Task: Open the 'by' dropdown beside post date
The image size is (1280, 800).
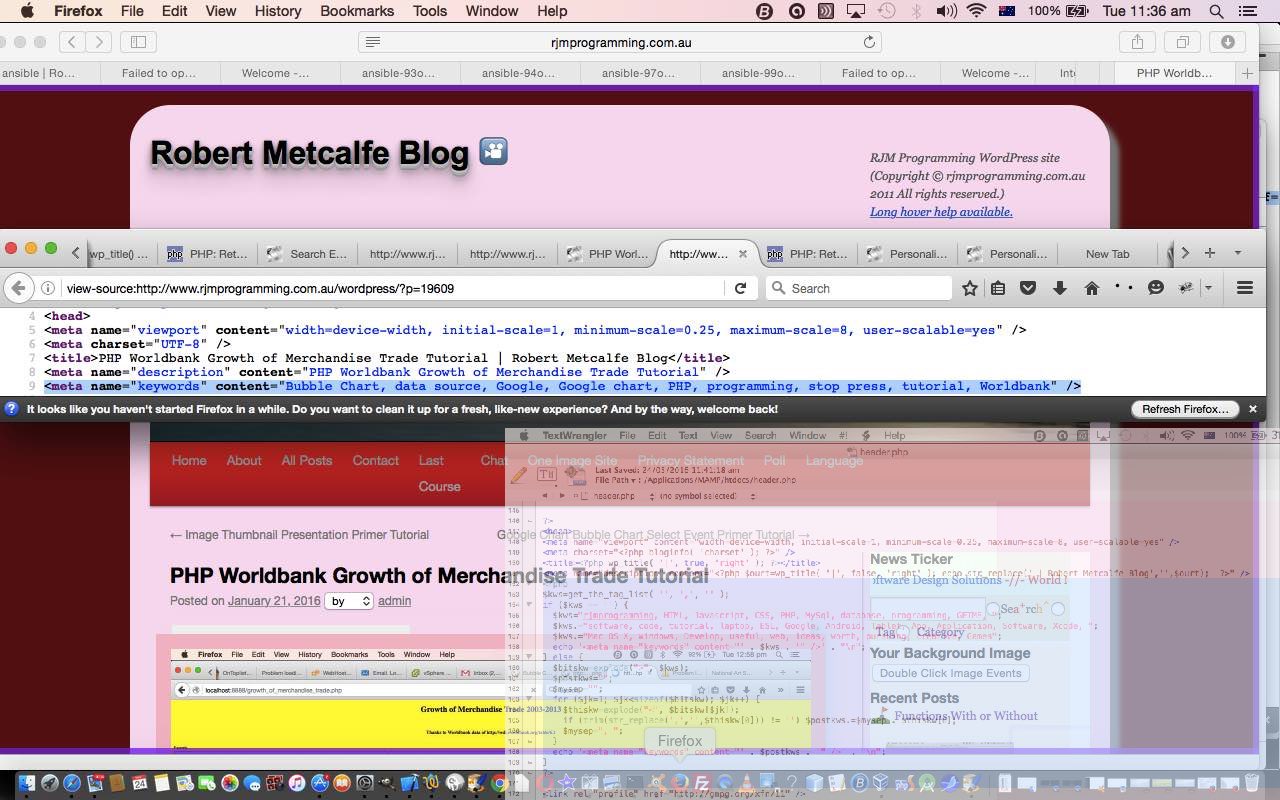Action: pyautogui.click(x=351, y=601)
